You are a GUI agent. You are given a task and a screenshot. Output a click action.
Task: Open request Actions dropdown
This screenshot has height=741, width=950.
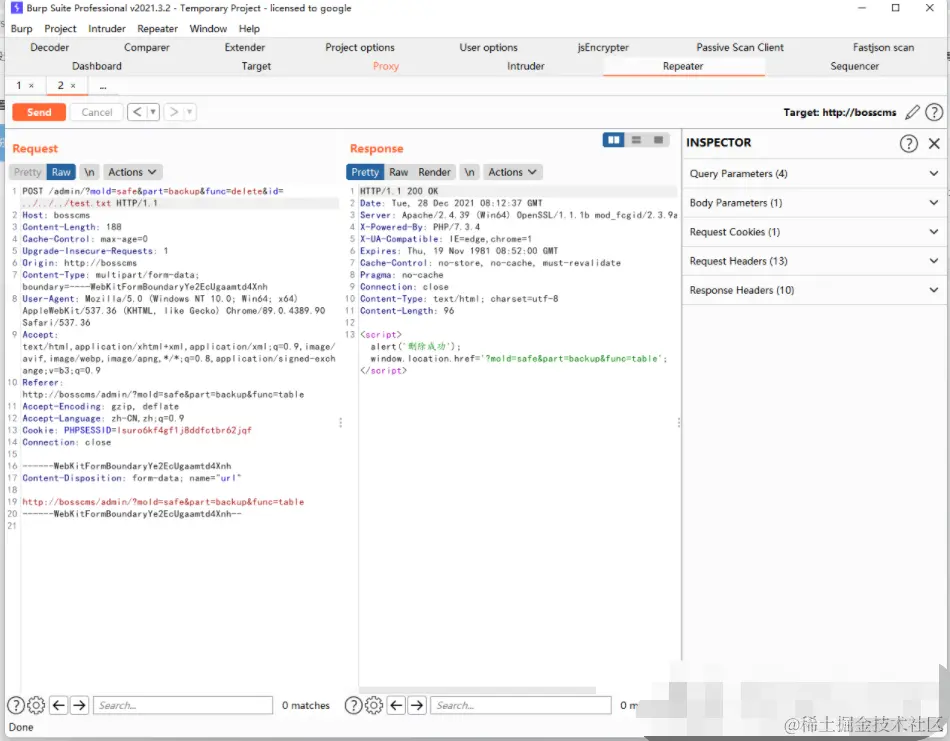pos(132,172)
